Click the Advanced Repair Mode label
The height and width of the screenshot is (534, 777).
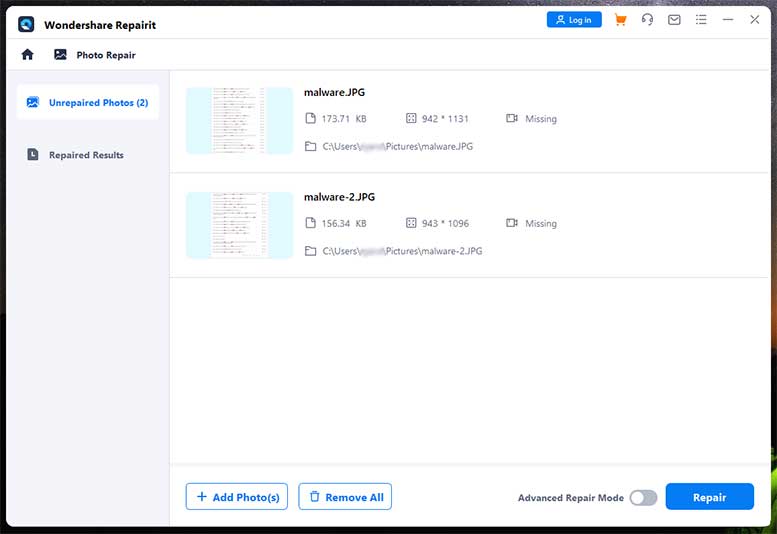[x=571, y=498]
